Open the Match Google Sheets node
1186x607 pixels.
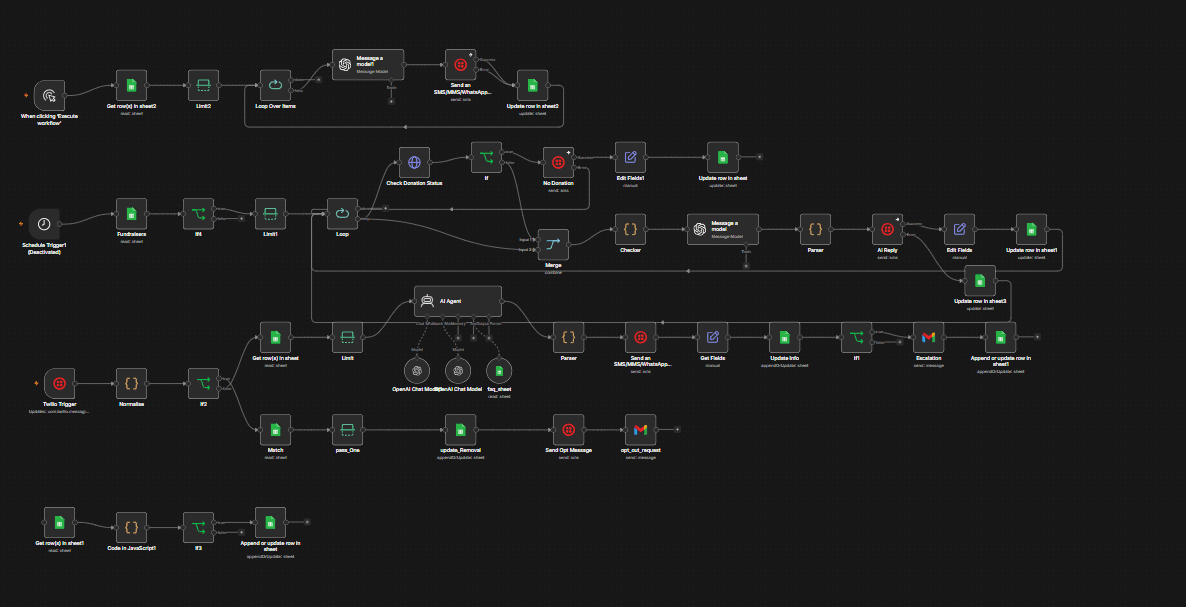pyautogui.click(x=275, y=429)
